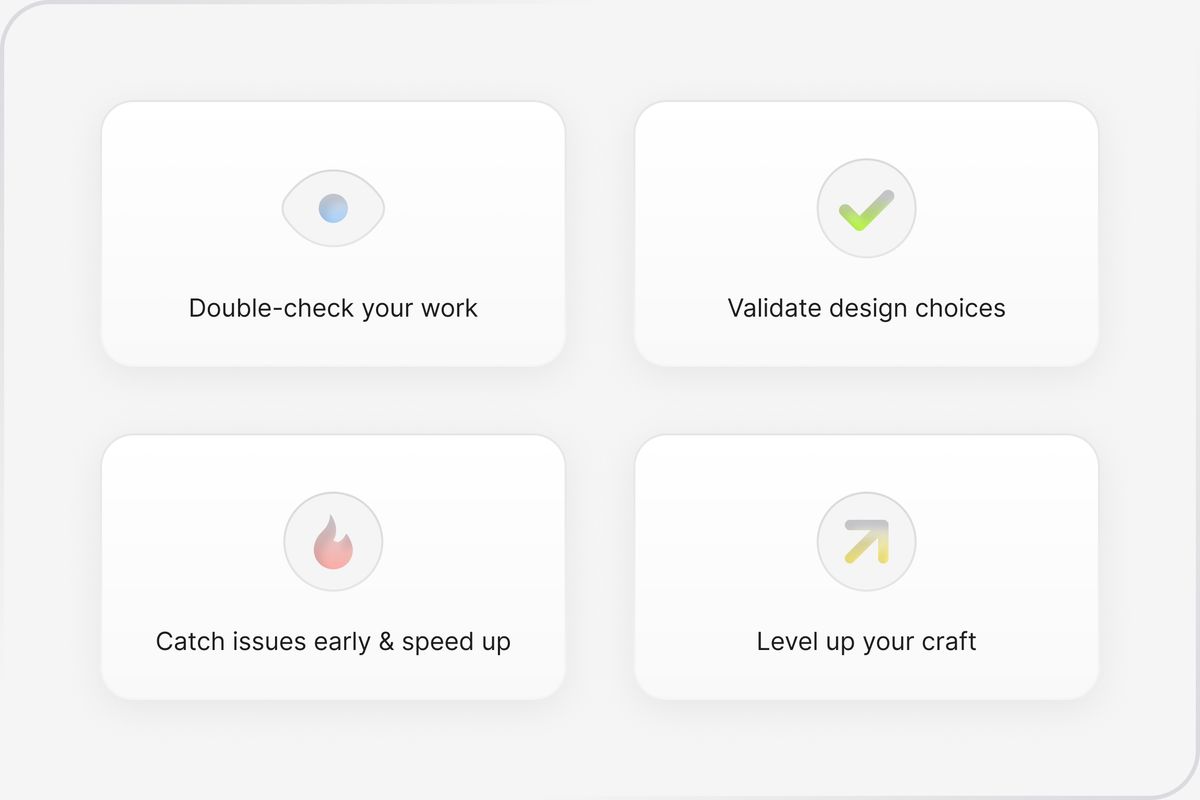Click the circled flame icon
Screen dimensions: 1200x800
tap(333, 542)
